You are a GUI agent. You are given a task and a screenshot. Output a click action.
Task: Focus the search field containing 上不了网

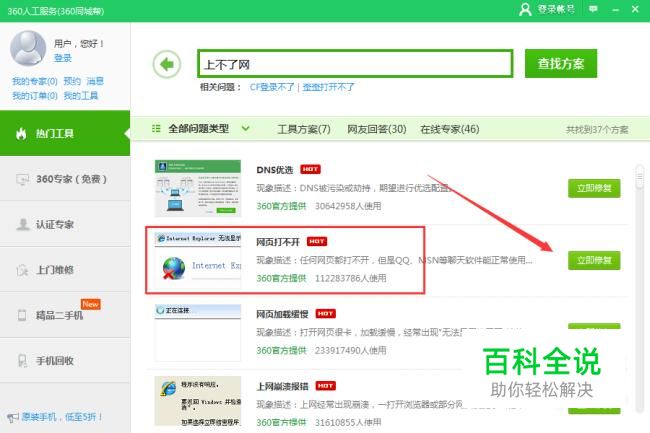click(x=355, y=64)
